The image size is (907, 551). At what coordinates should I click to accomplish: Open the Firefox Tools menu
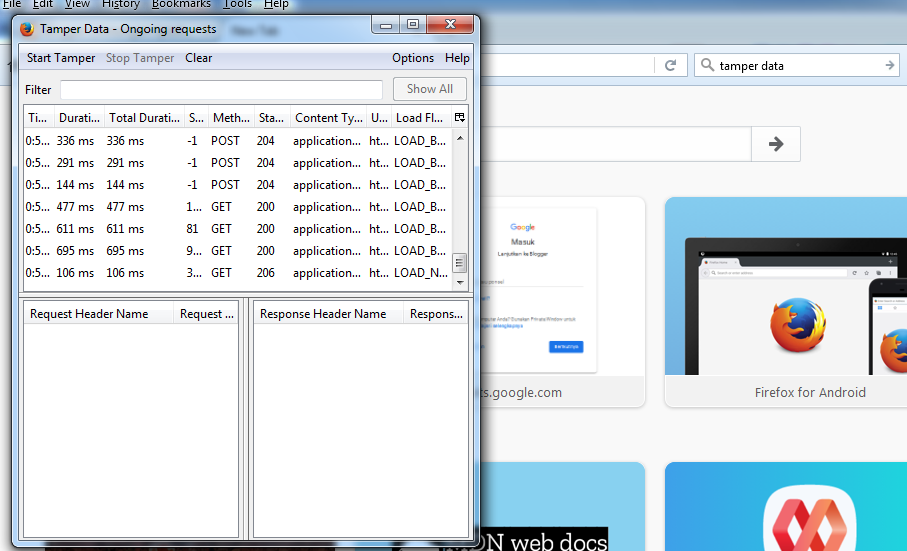(238, 4)
